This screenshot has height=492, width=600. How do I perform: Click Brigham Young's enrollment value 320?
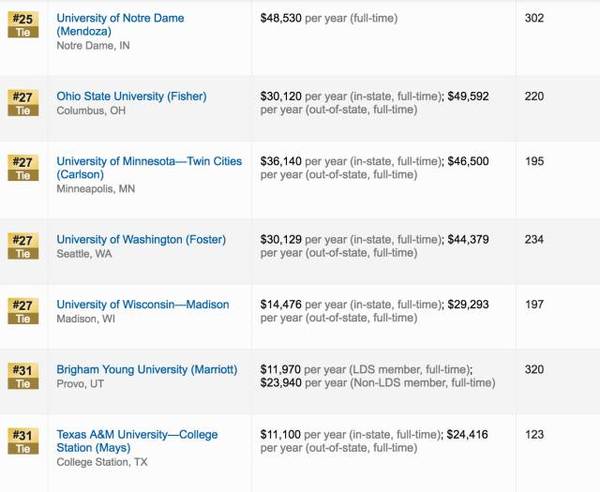pyautogui.click(x=535, y=370)
